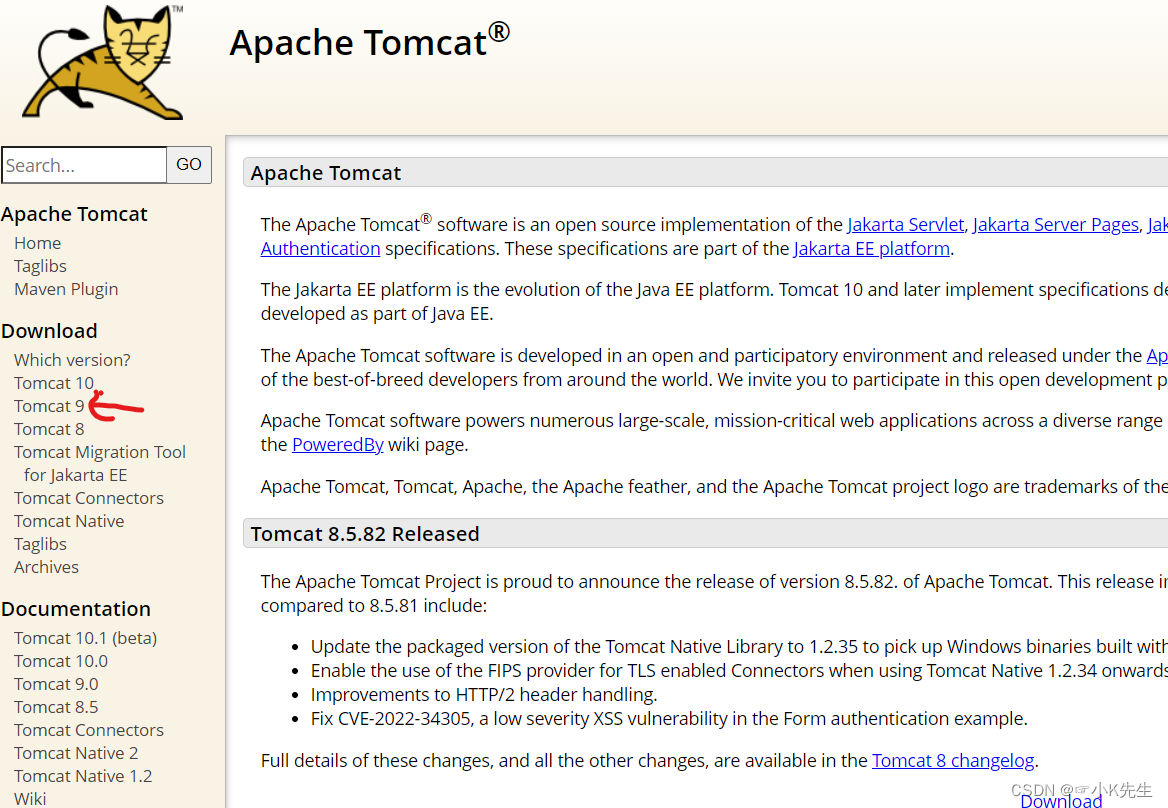1168x808 pixels.
Task: Click the GO search button
Action: tap(189, 165)
